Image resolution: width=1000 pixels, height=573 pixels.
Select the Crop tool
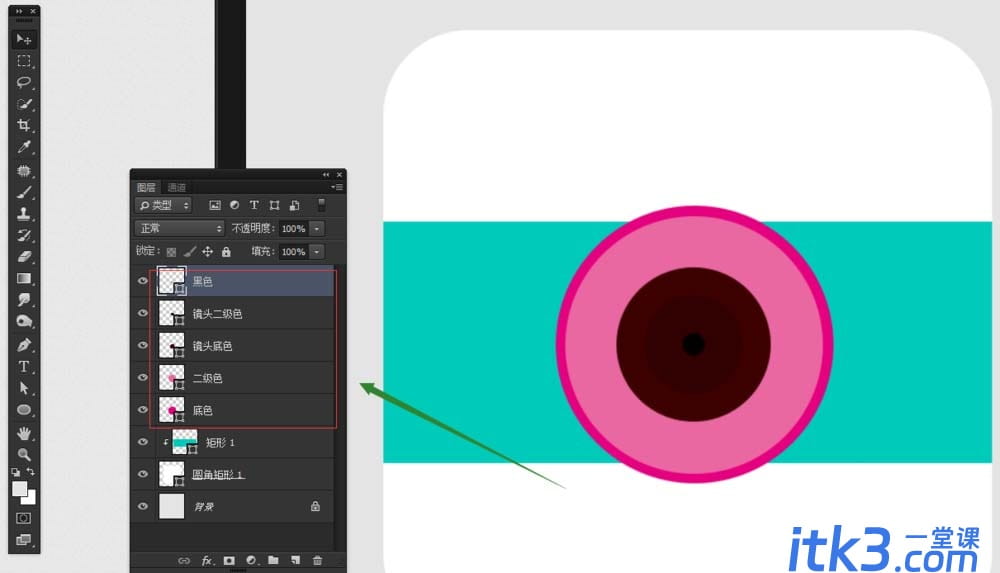tap(24, 125)
